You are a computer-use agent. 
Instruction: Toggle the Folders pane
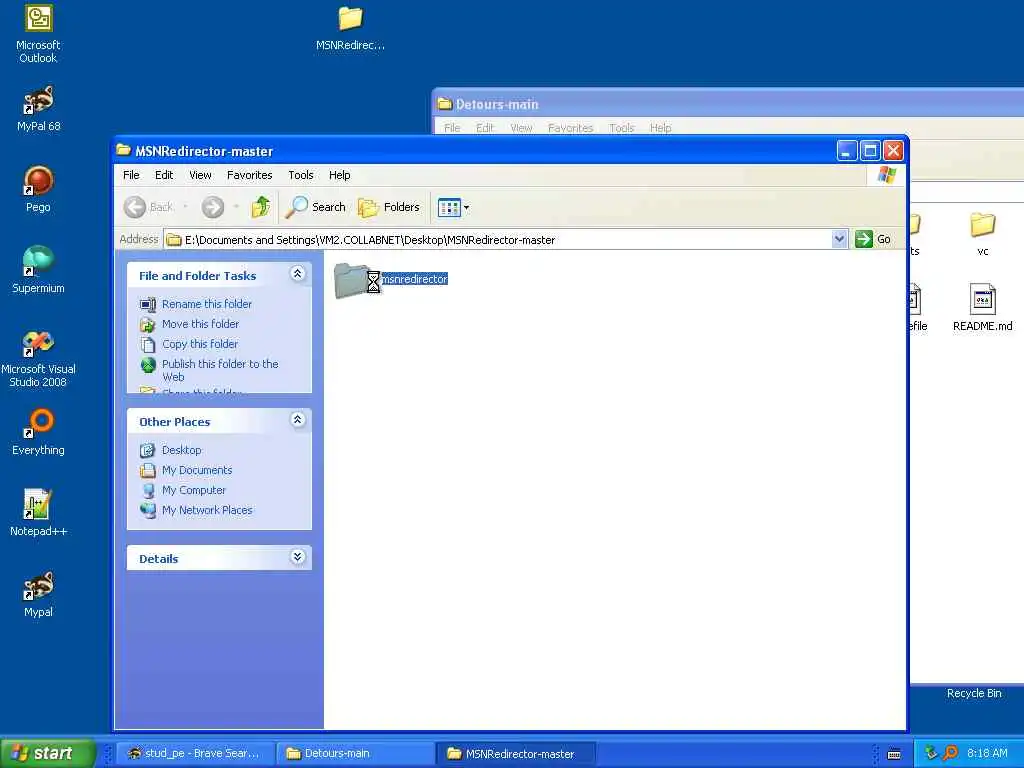389,207
